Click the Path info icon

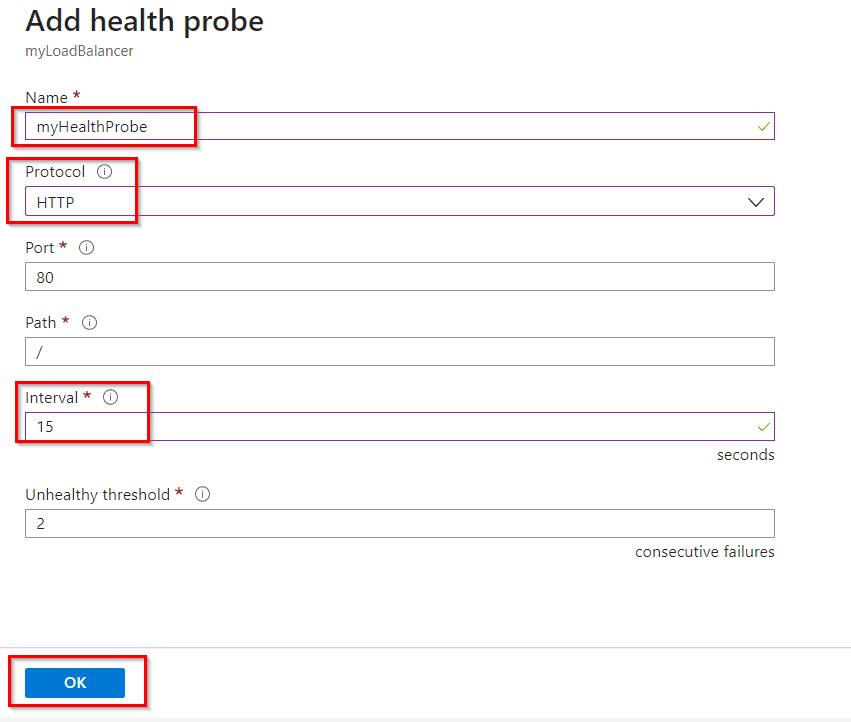click(x=89, y=322)
